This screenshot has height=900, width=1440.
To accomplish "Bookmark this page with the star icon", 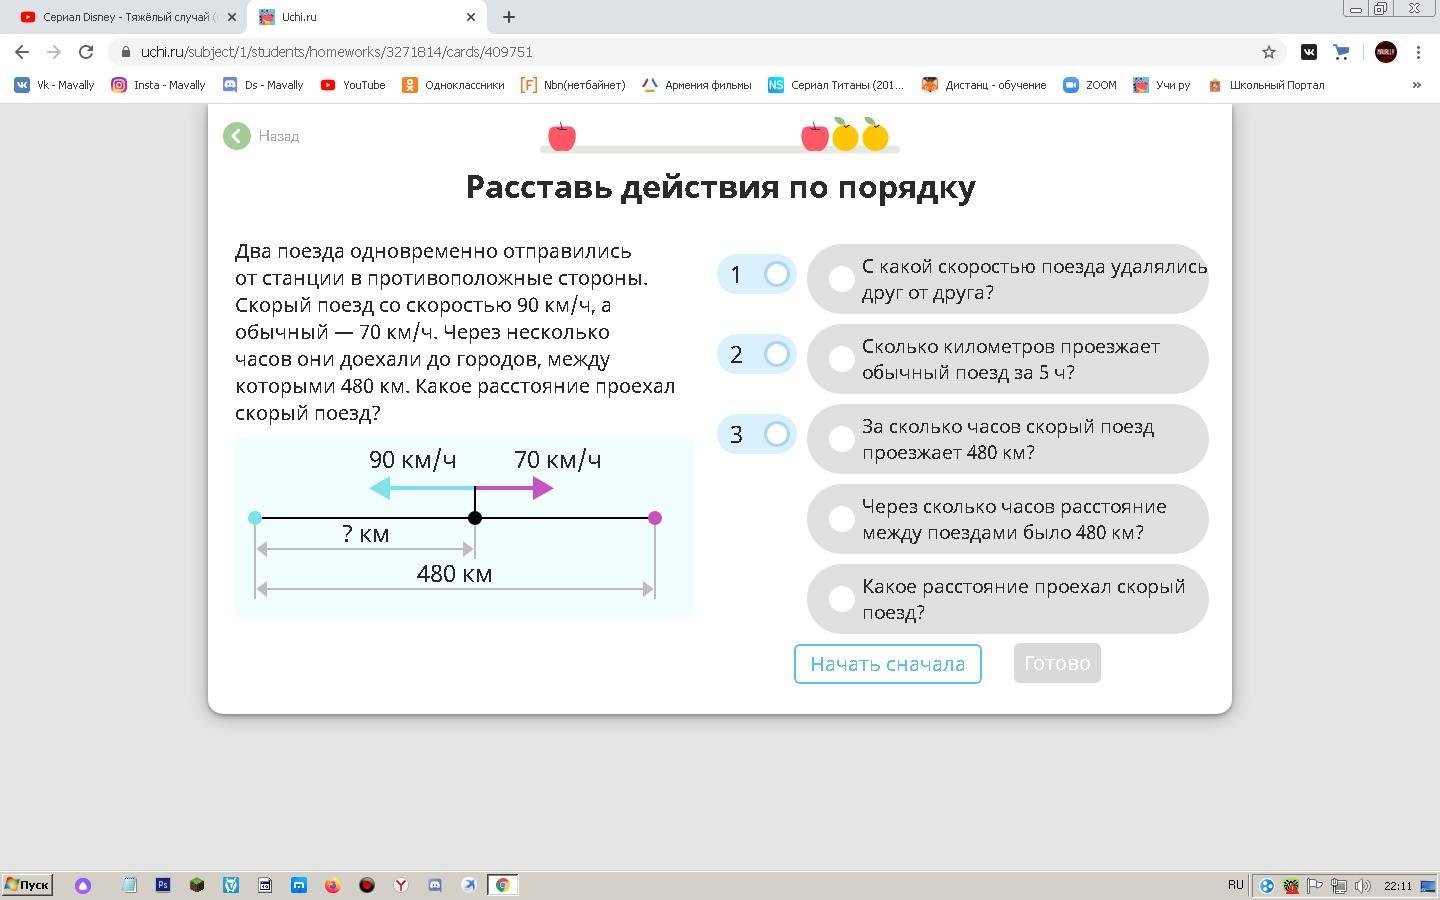I will (1269, 52).
